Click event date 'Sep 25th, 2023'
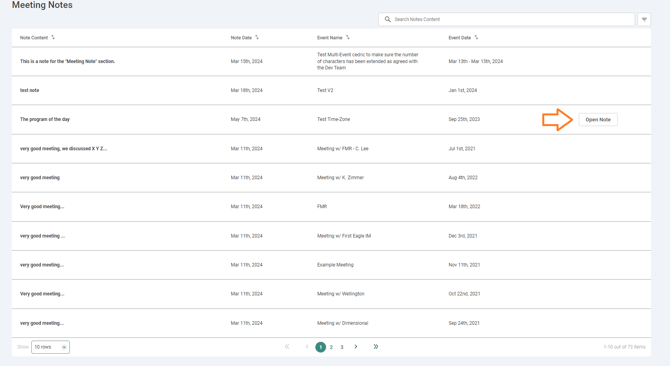This screenshot has height=366, width=670. point(464,119)
